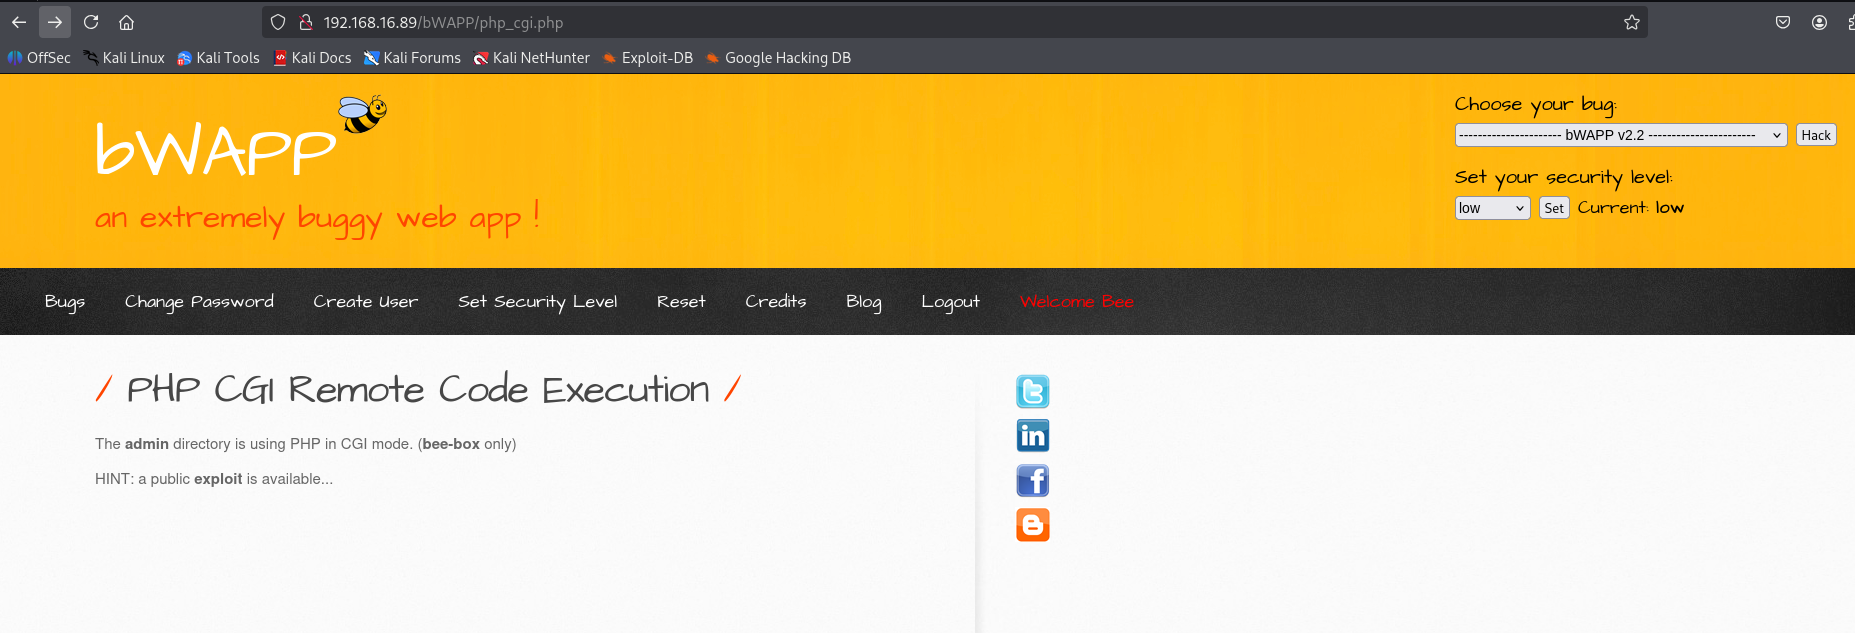1855x633 pixels.
Task: Open the Kali Forums bookmark
Action: 412,58
